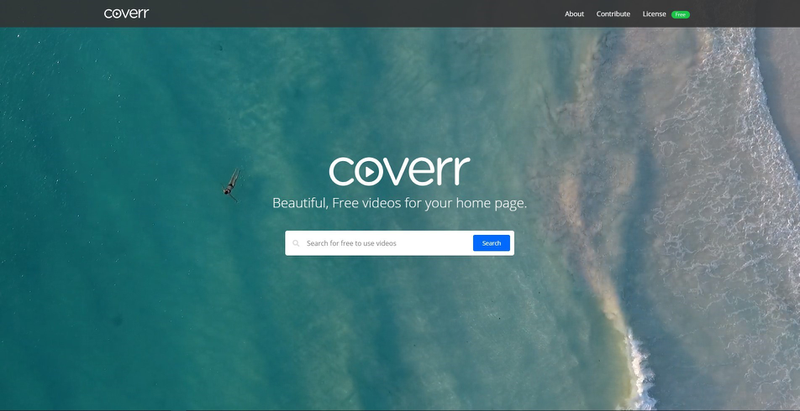Click the blue Search button
The width and height of the screenshot is (800, 411).
point(491,243)
